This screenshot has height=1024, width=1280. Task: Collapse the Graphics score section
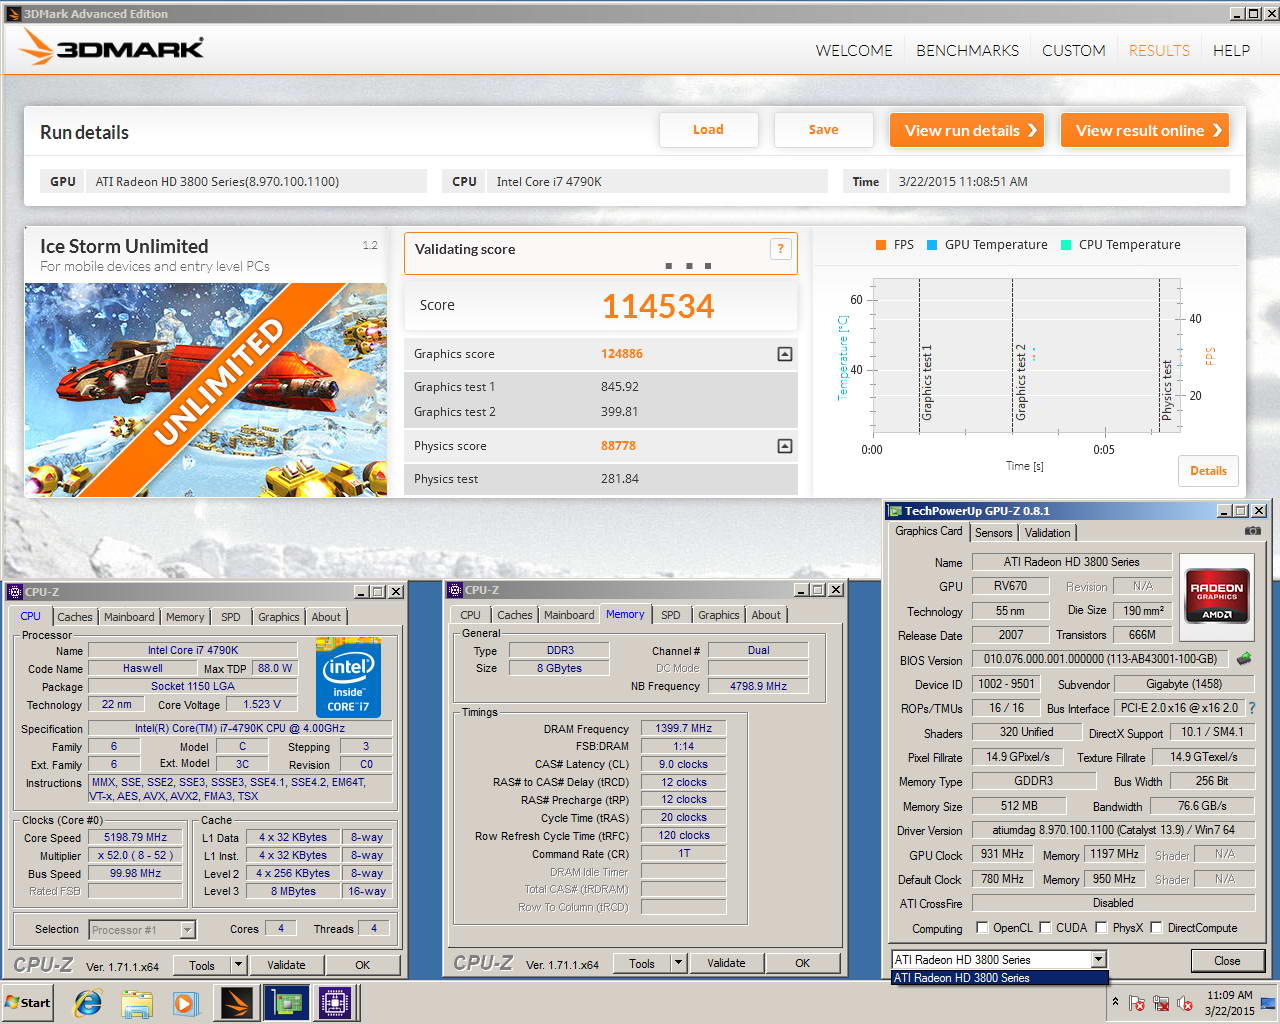785,354
